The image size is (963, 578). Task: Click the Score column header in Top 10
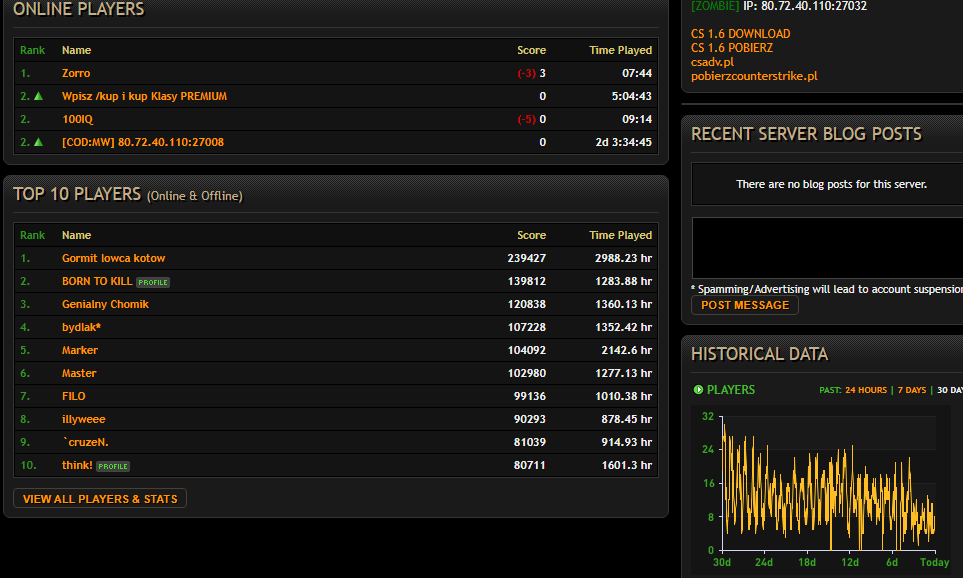pyautogui.click(x=531, y=235)
